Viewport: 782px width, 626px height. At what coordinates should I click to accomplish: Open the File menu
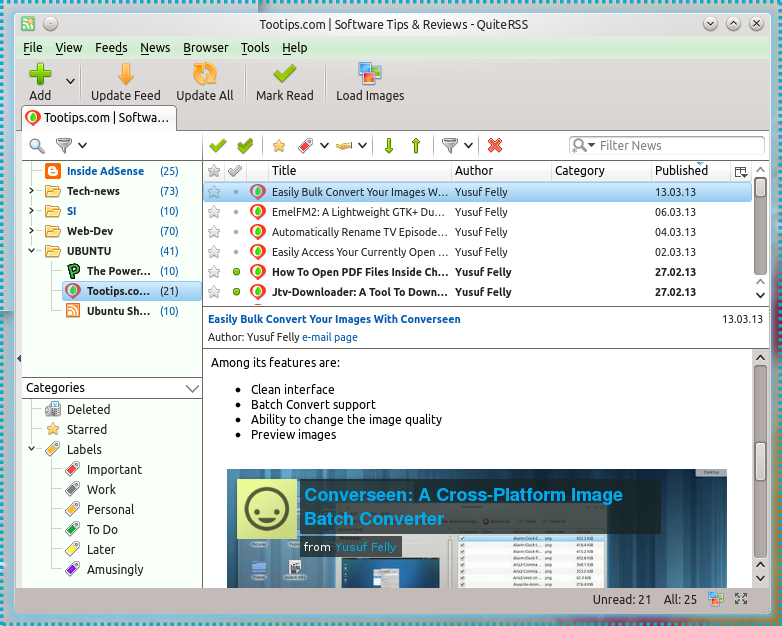click(x=32, y=48)
